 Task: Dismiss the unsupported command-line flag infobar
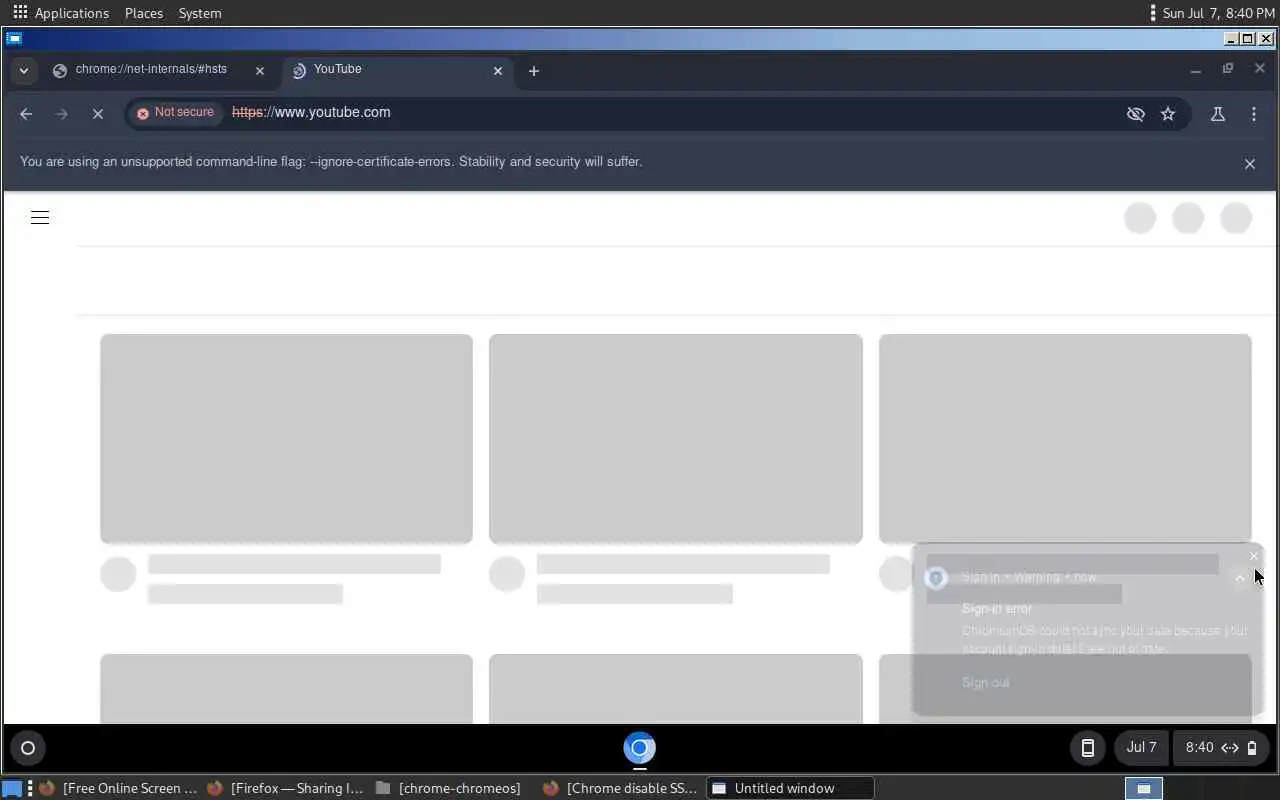(1250, 164)
